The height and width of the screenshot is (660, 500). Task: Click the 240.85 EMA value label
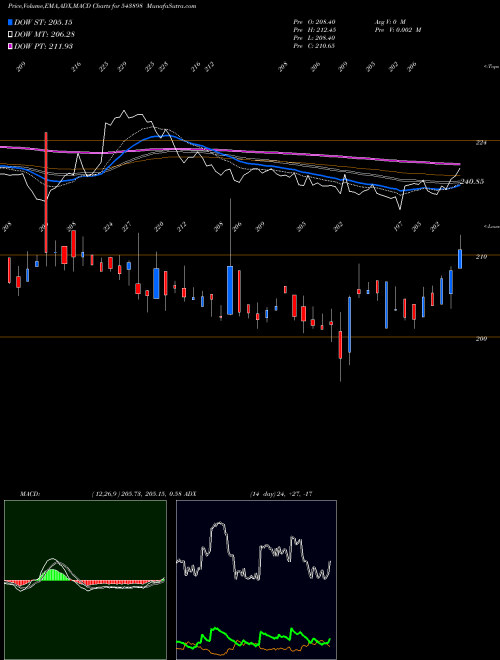[x=472, y=182]
